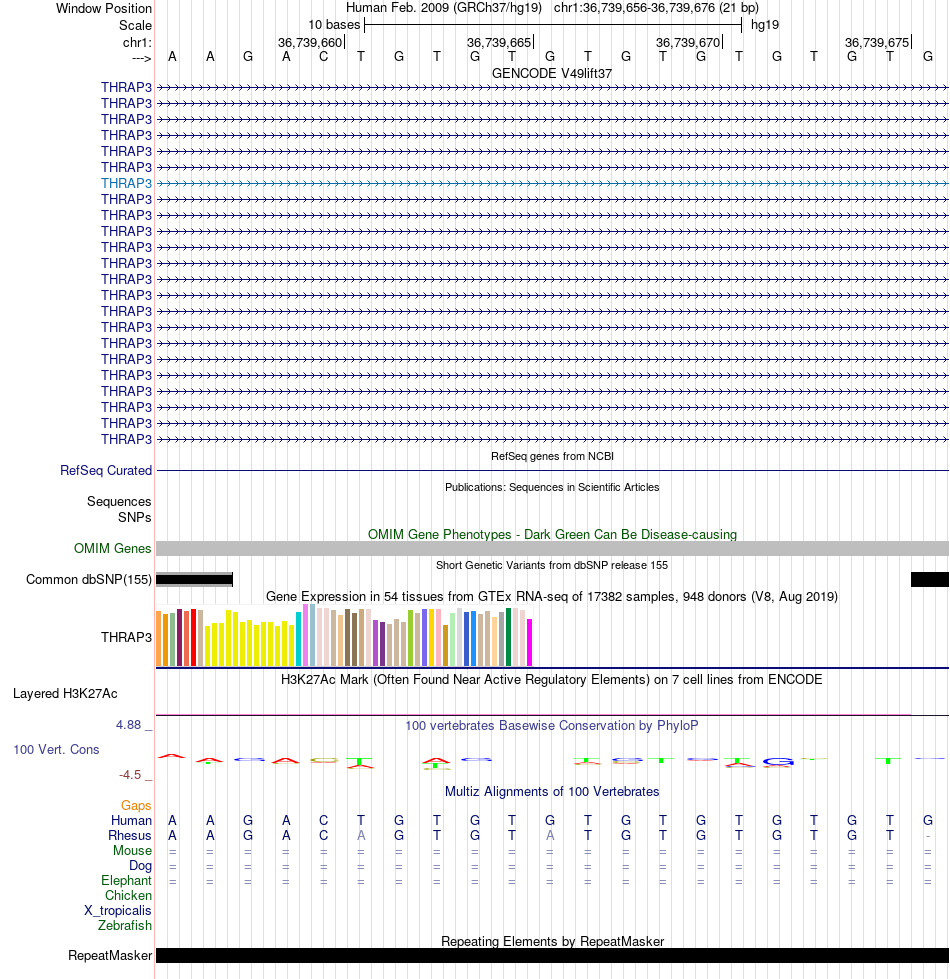Select the light-blue highlighted THRAP3 transcript label
The image size is (950, 979).
(127, 183)
